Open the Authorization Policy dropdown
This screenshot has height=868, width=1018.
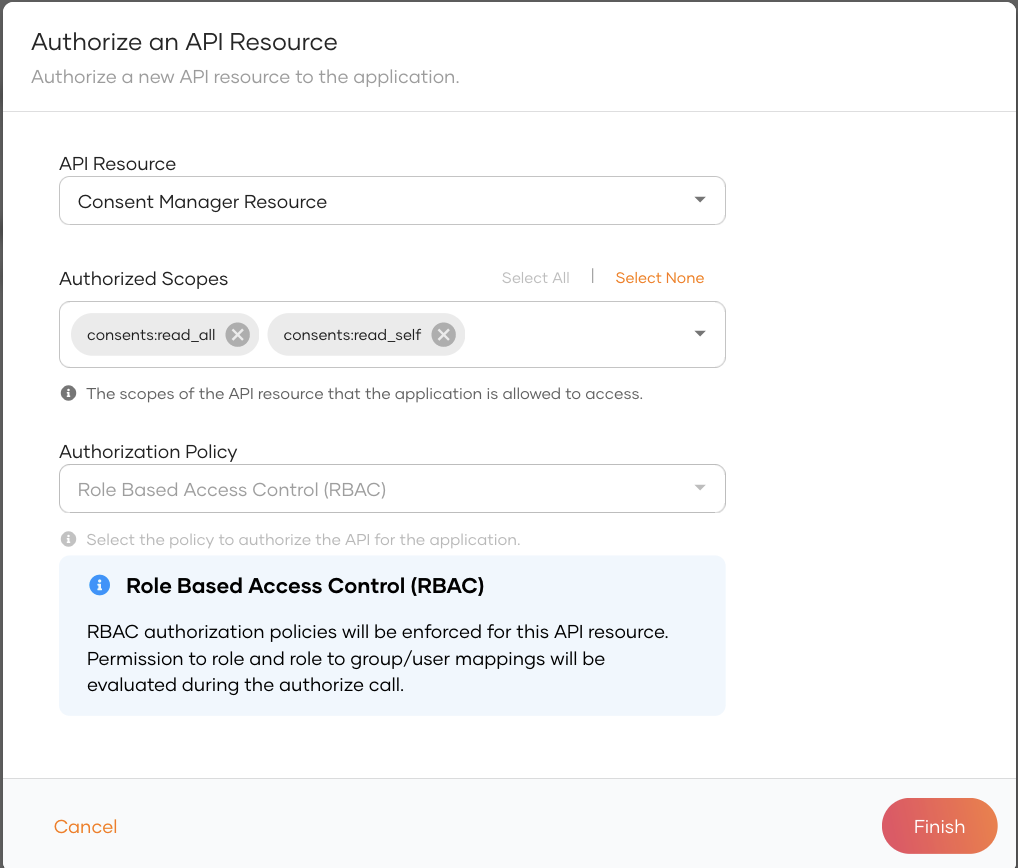coord(699,488)
